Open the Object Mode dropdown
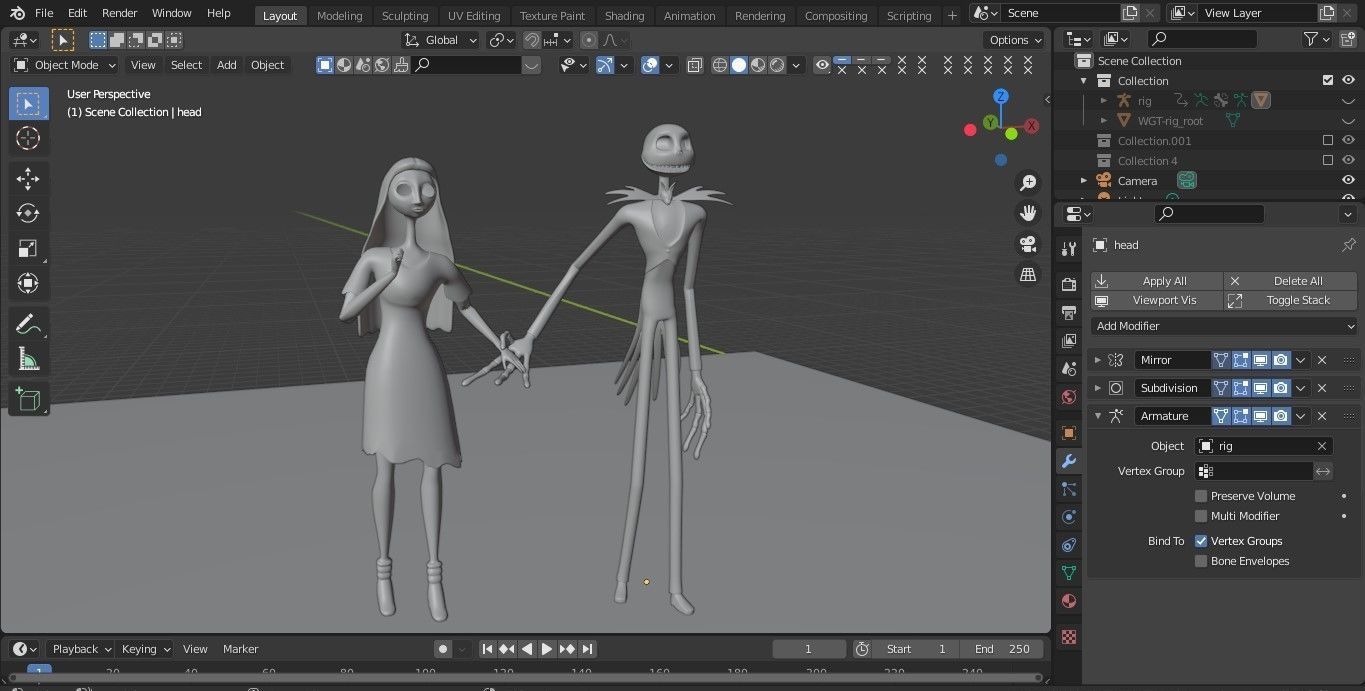The image size is (1365, 691). click(65, 65)
